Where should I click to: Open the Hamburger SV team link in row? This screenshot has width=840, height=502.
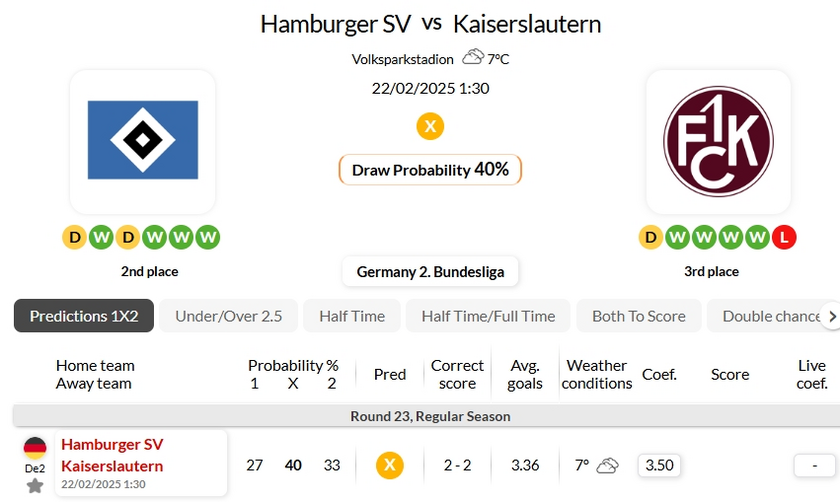point(112,444)
